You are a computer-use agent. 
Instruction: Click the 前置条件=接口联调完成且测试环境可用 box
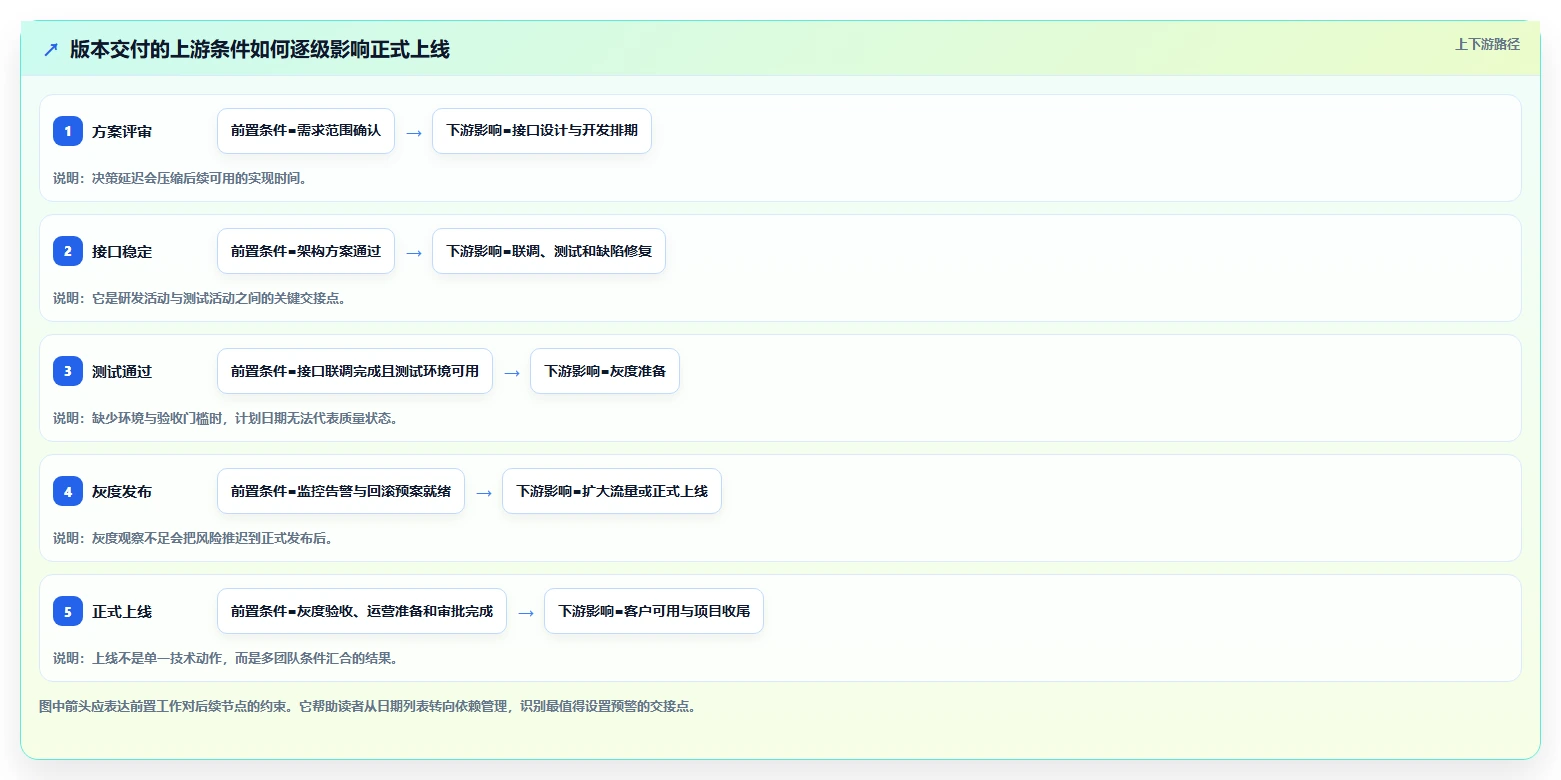[355, 371]
